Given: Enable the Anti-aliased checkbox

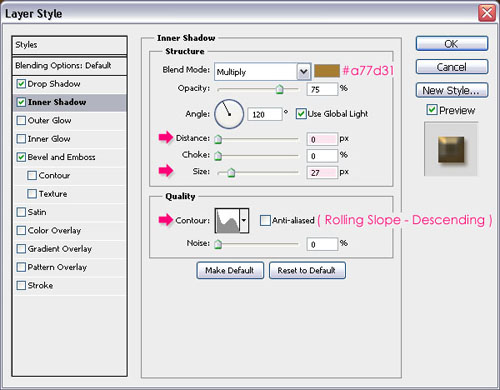Looking at the screenshot, I should (x=265, y=220).
